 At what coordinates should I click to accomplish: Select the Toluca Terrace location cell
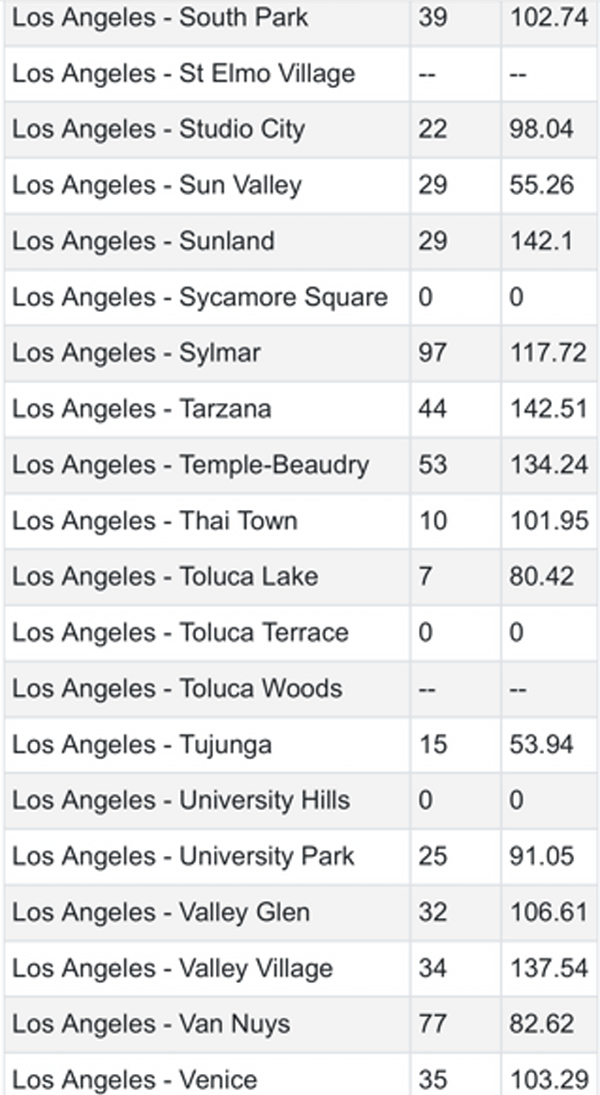(x=180, y=633)
